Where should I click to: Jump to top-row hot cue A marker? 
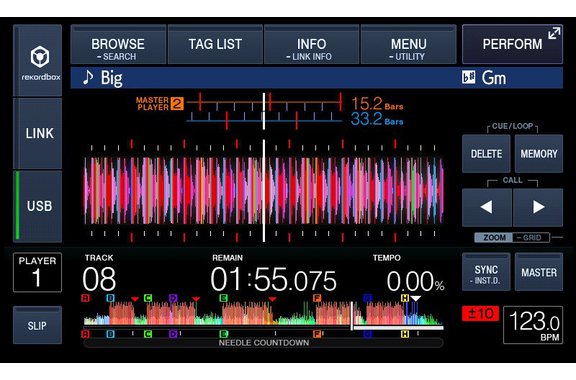[x=85, y=298]
